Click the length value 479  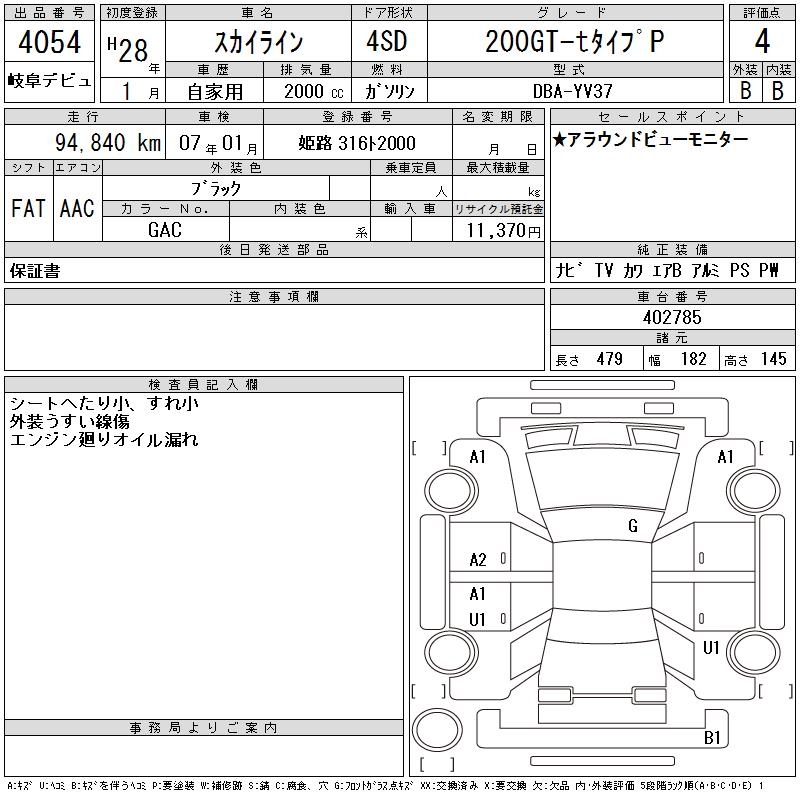[x=609, y=359]
